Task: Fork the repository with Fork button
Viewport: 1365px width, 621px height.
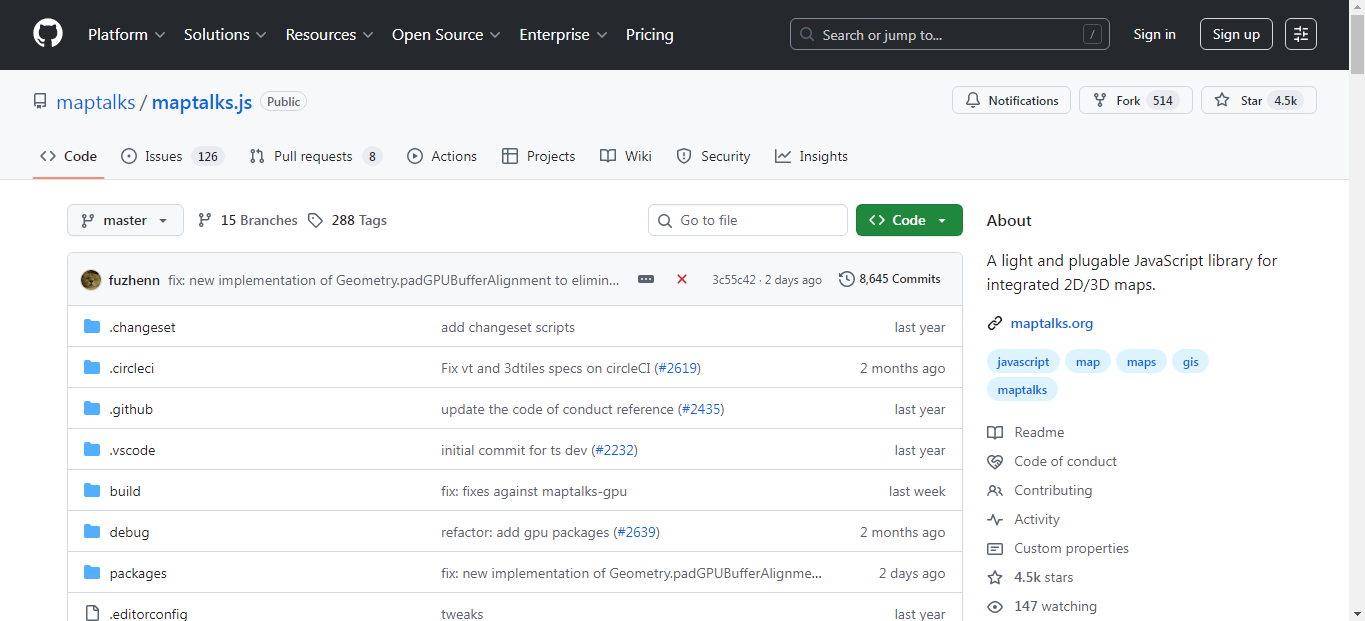Action: (x=1135, y=100)
